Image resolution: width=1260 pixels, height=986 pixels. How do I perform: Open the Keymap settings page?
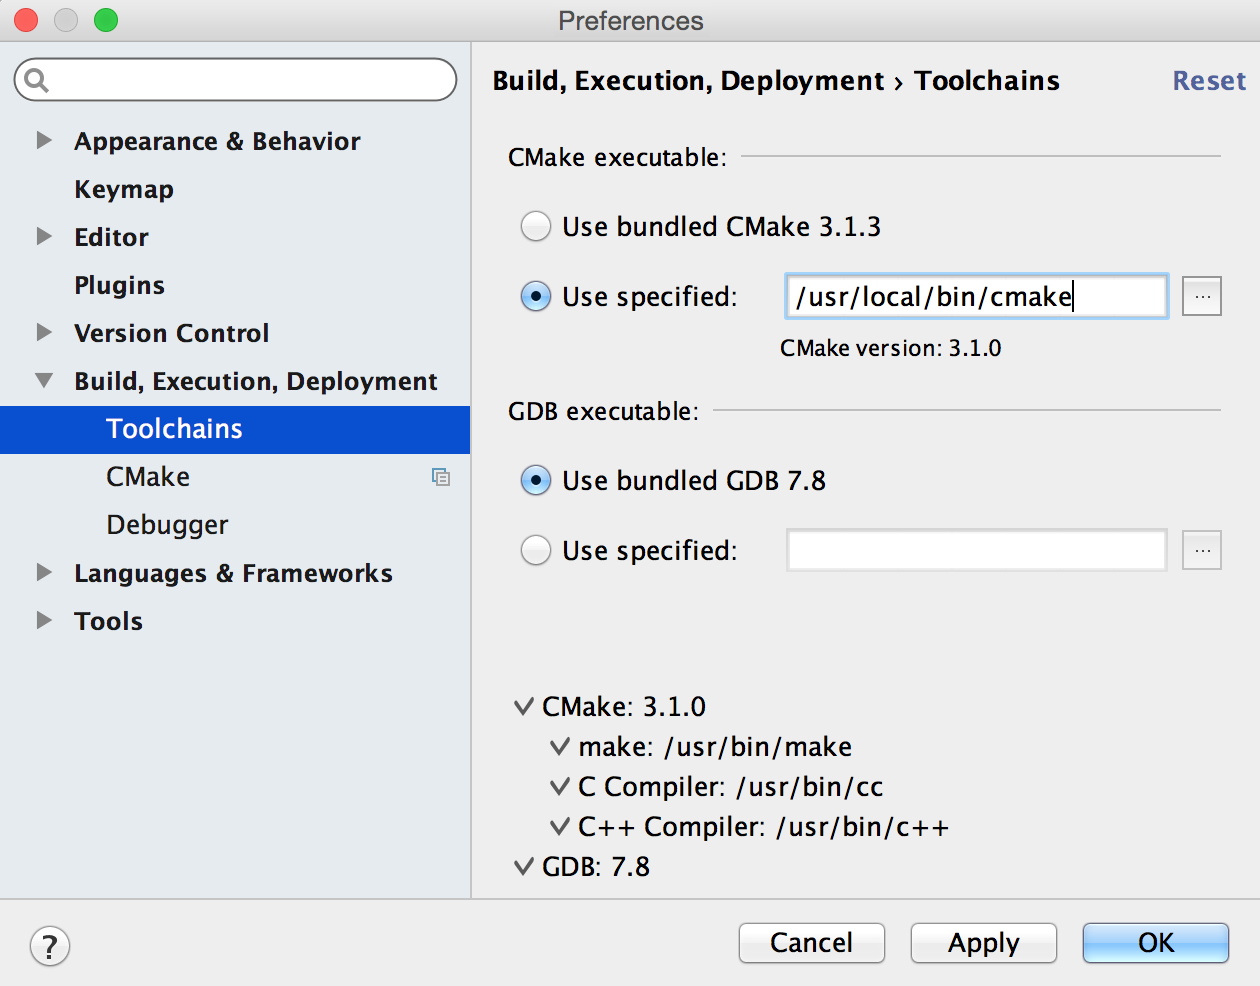click(124, 189)
